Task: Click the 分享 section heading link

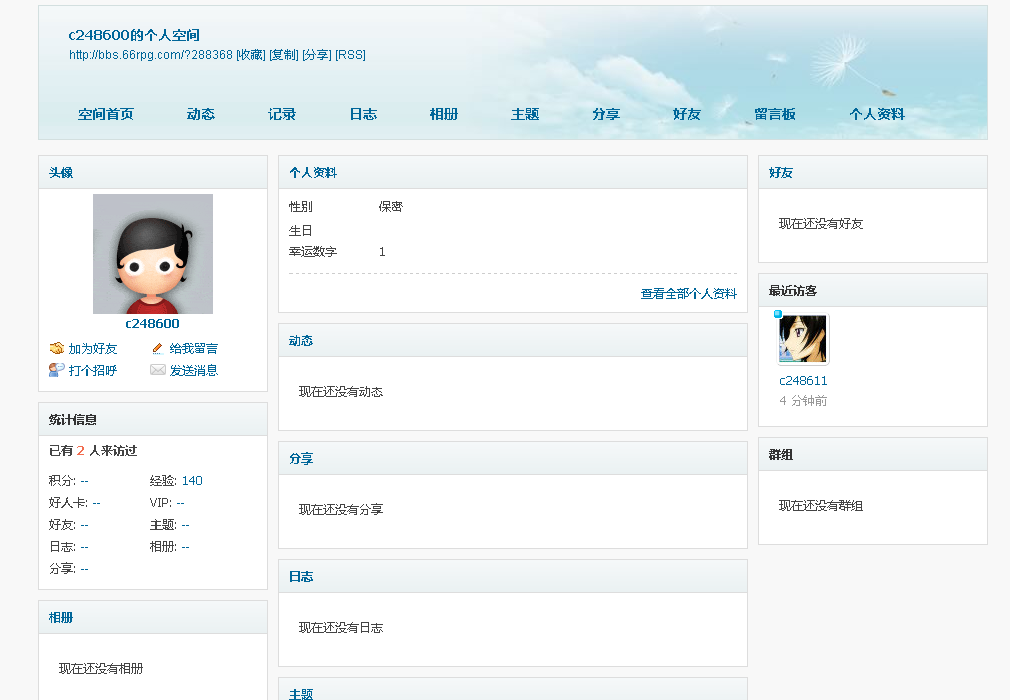Action: 301,459
